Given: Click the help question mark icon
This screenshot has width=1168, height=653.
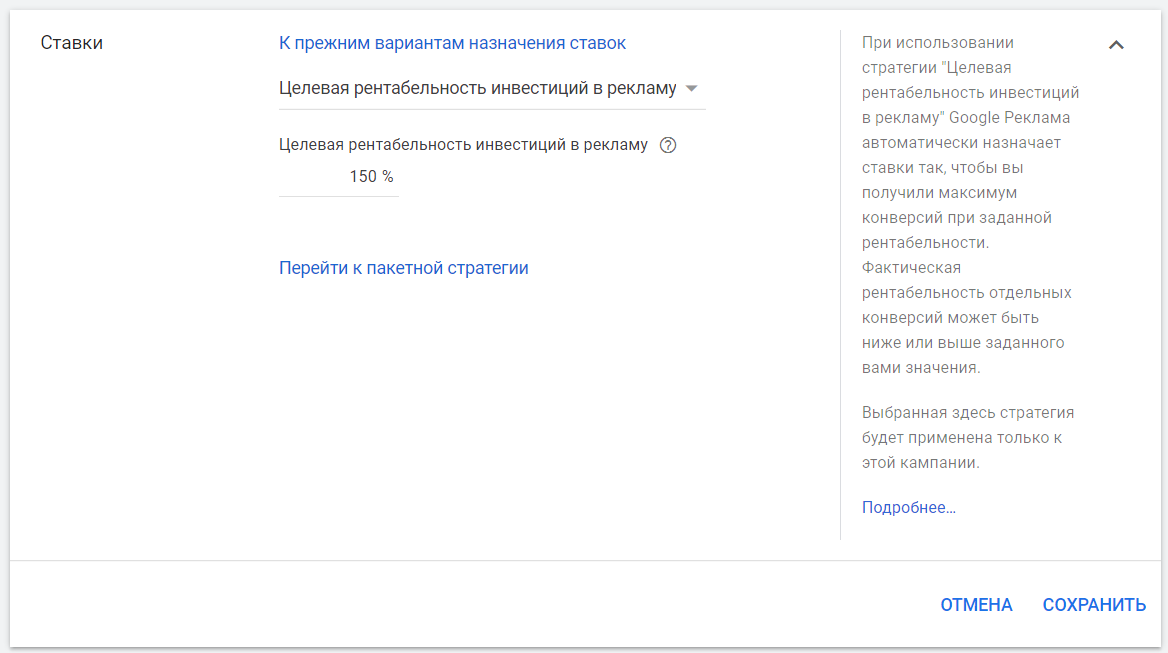Looking at the screenshot, I should 669,145.
